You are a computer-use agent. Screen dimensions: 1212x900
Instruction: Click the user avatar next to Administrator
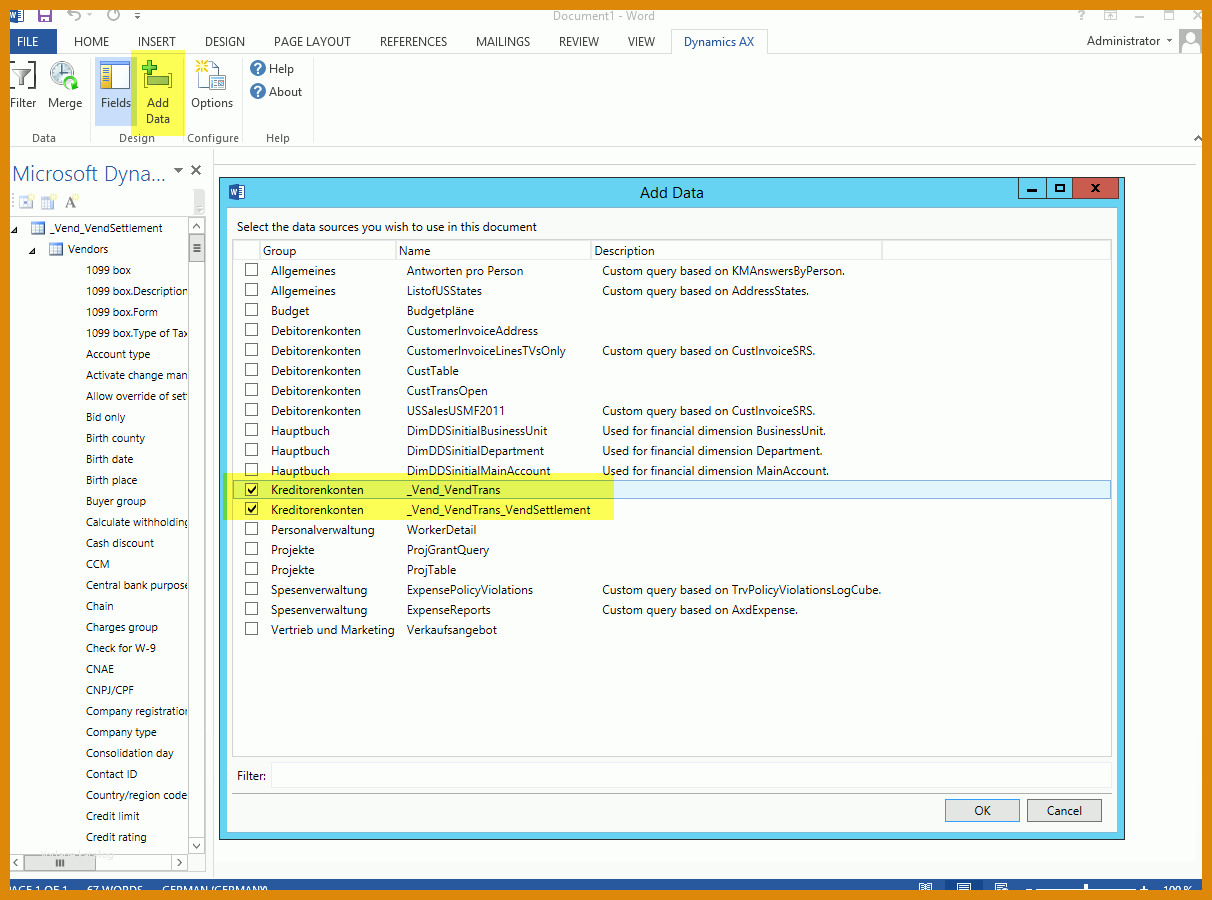(x=1190, y=41)
